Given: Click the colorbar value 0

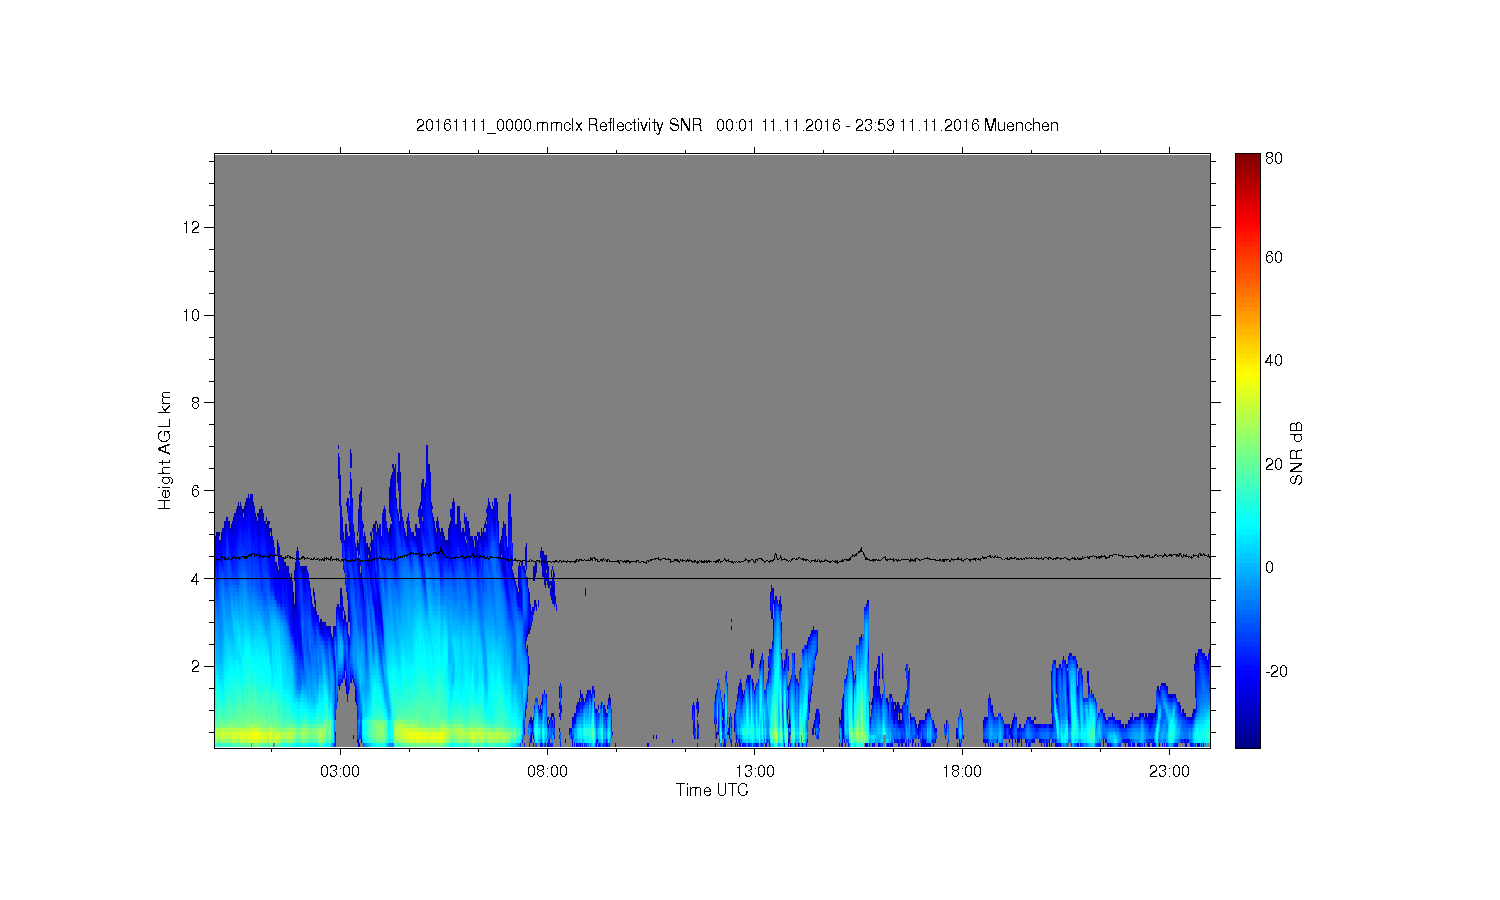Looking at the screenshot, I should [1270, 567].
